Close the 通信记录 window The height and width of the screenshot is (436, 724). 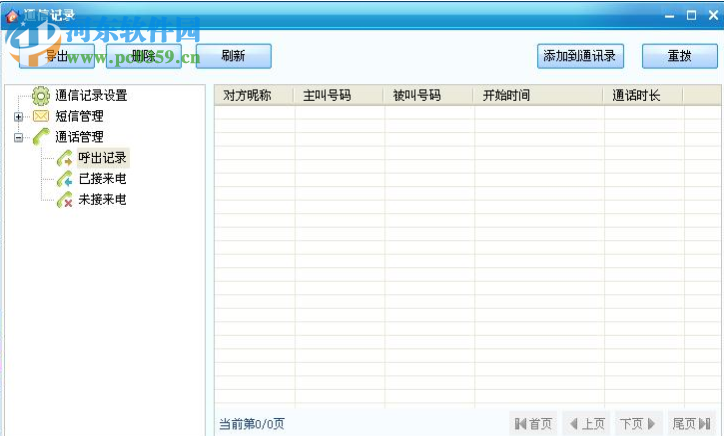point(713,15)
